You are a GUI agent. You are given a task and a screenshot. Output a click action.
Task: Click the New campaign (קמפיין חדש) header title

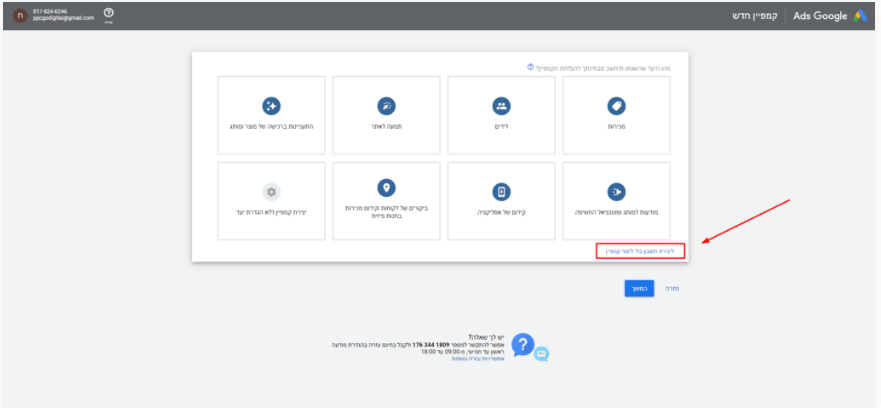760,16
